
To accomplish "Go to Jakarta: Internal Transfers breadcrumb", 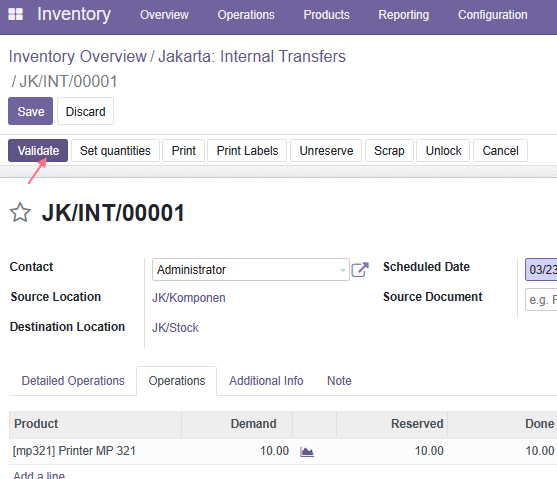I will click(x=252, y=56).
